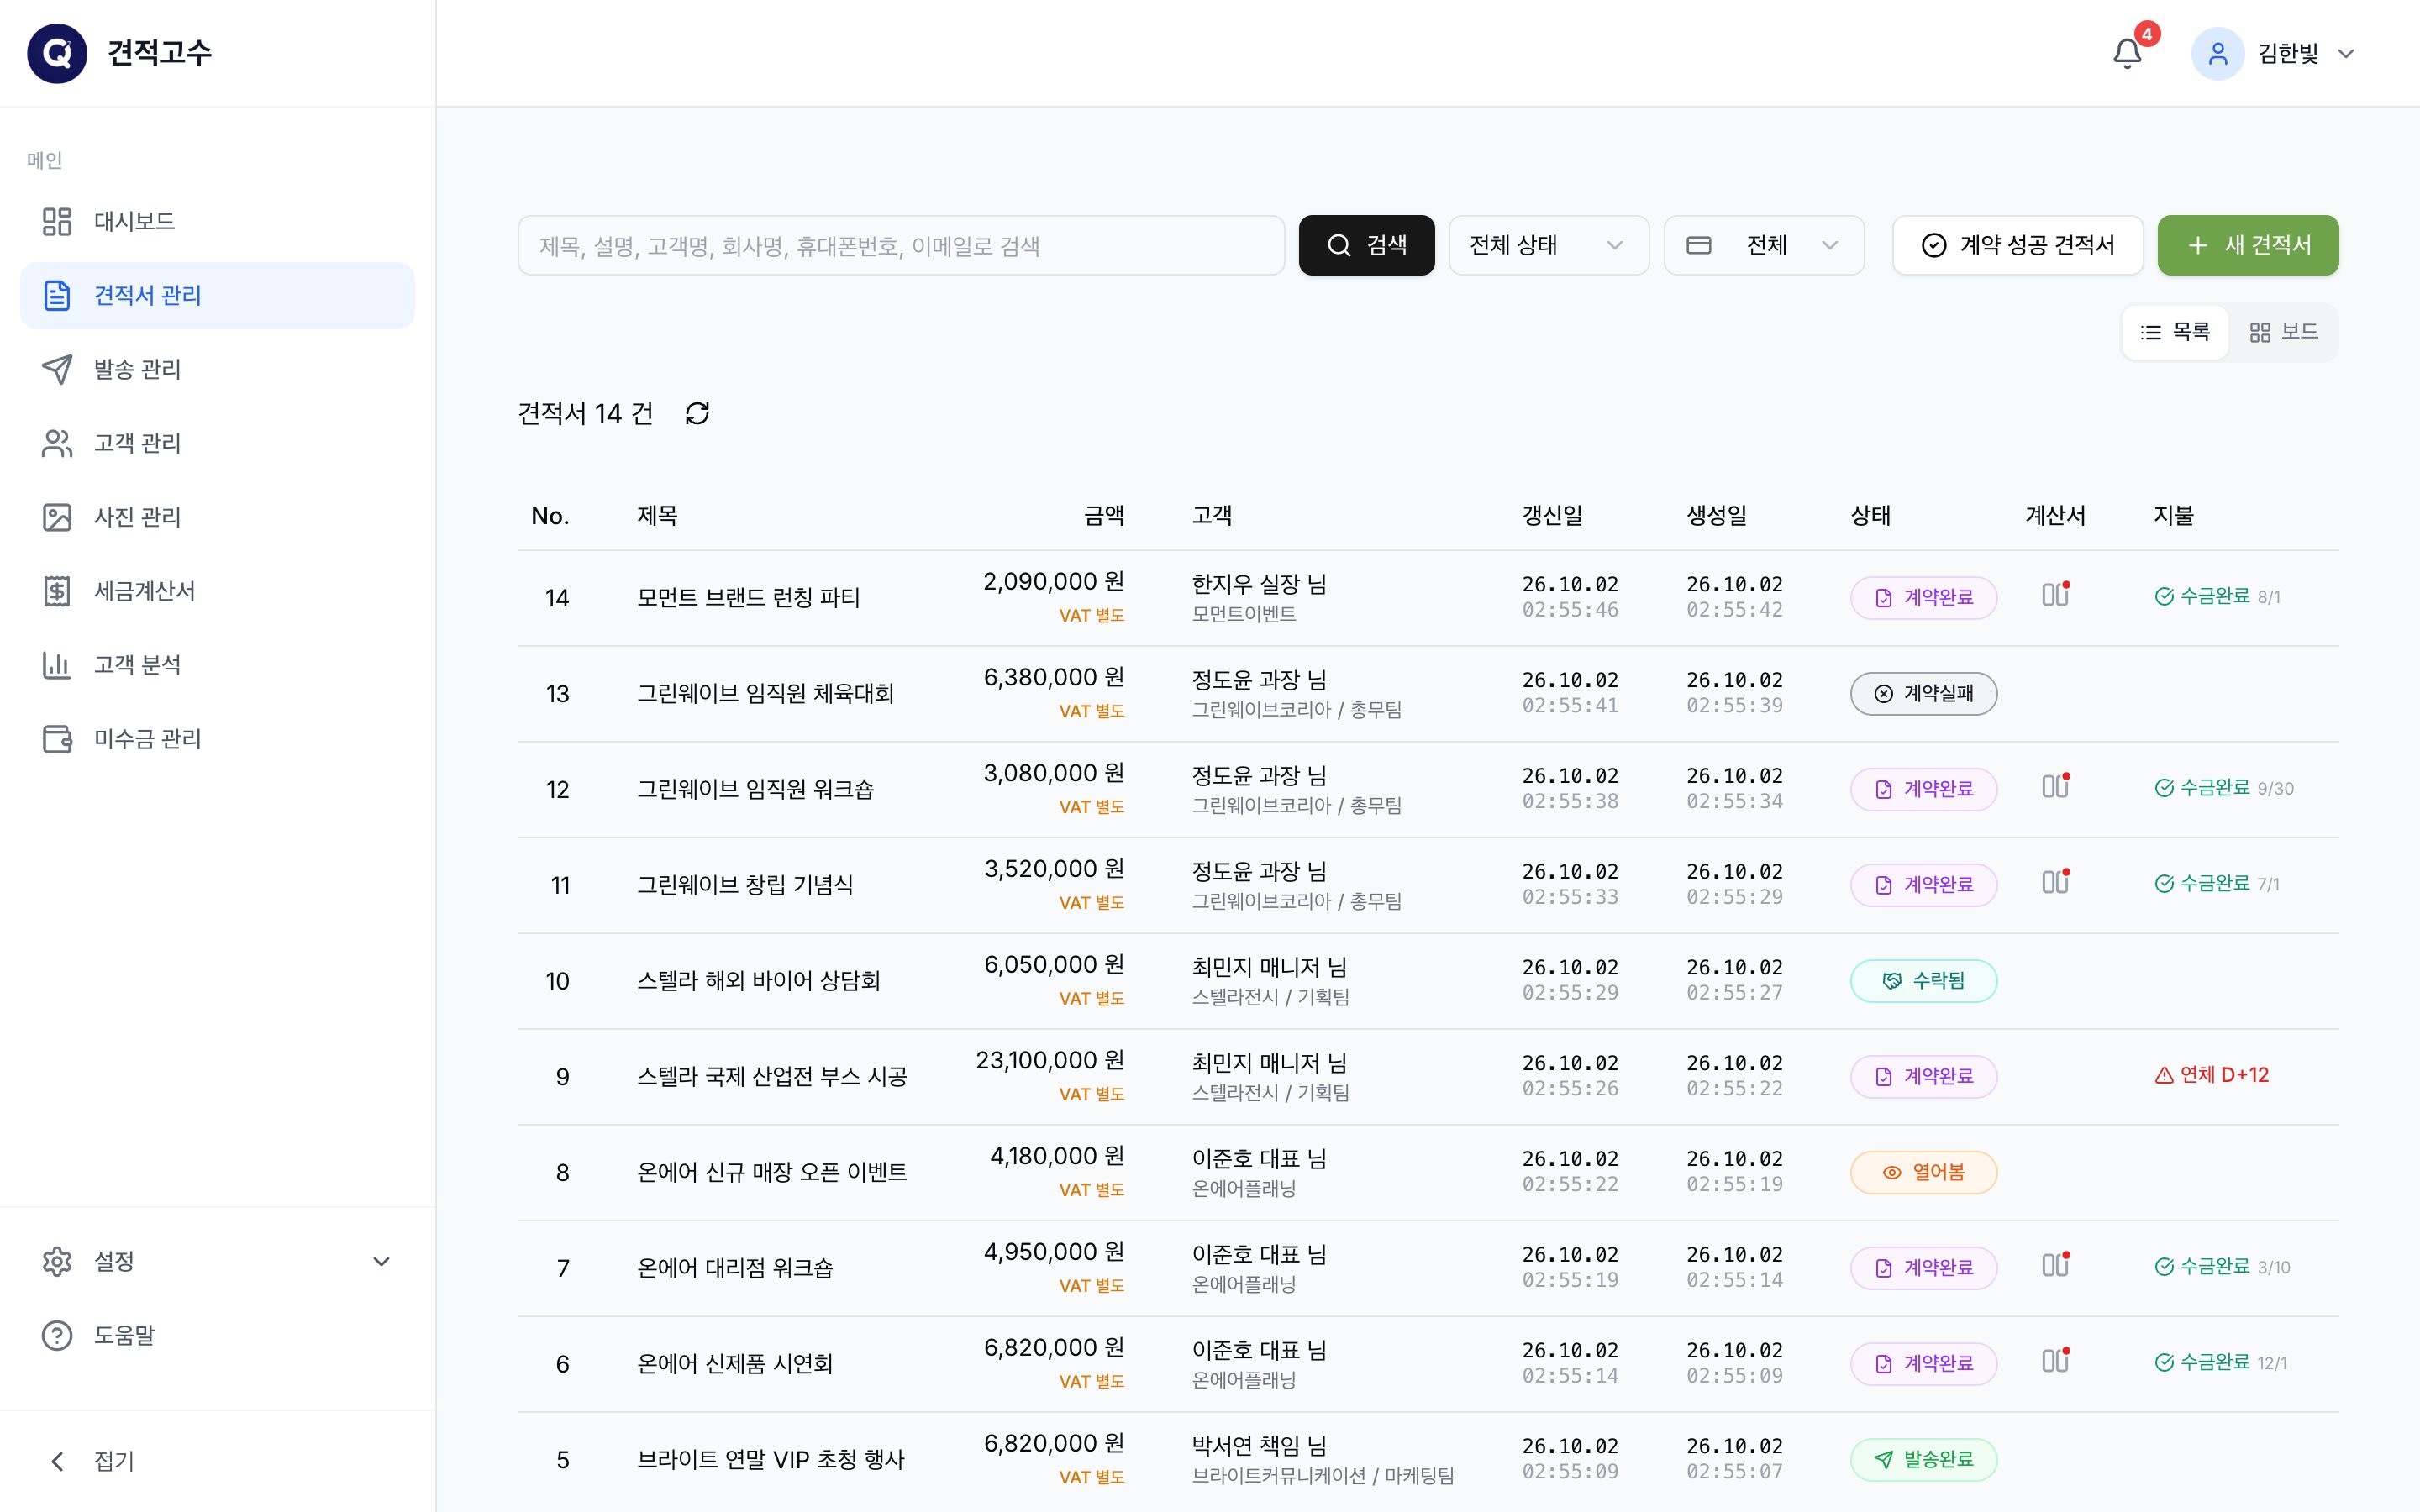Switch to 보드 board view
This screenshot has width=2420, height=1512.
[2284, 332]
